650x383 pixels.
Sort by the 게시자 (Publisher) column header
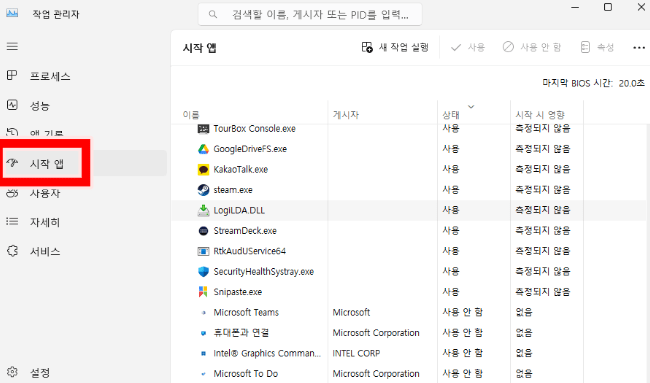coord(346,114)
